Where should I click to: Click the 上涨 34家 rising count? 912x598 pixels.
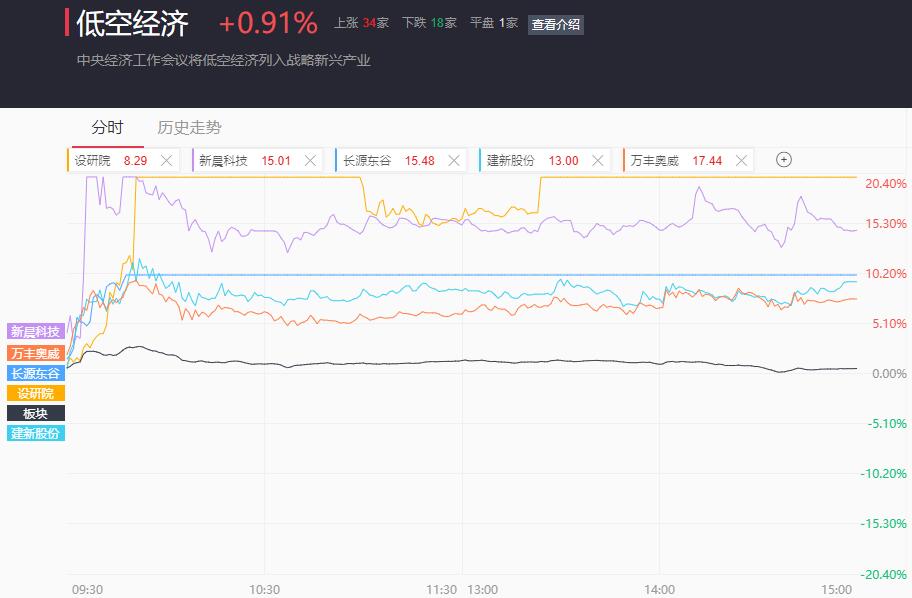361,23
